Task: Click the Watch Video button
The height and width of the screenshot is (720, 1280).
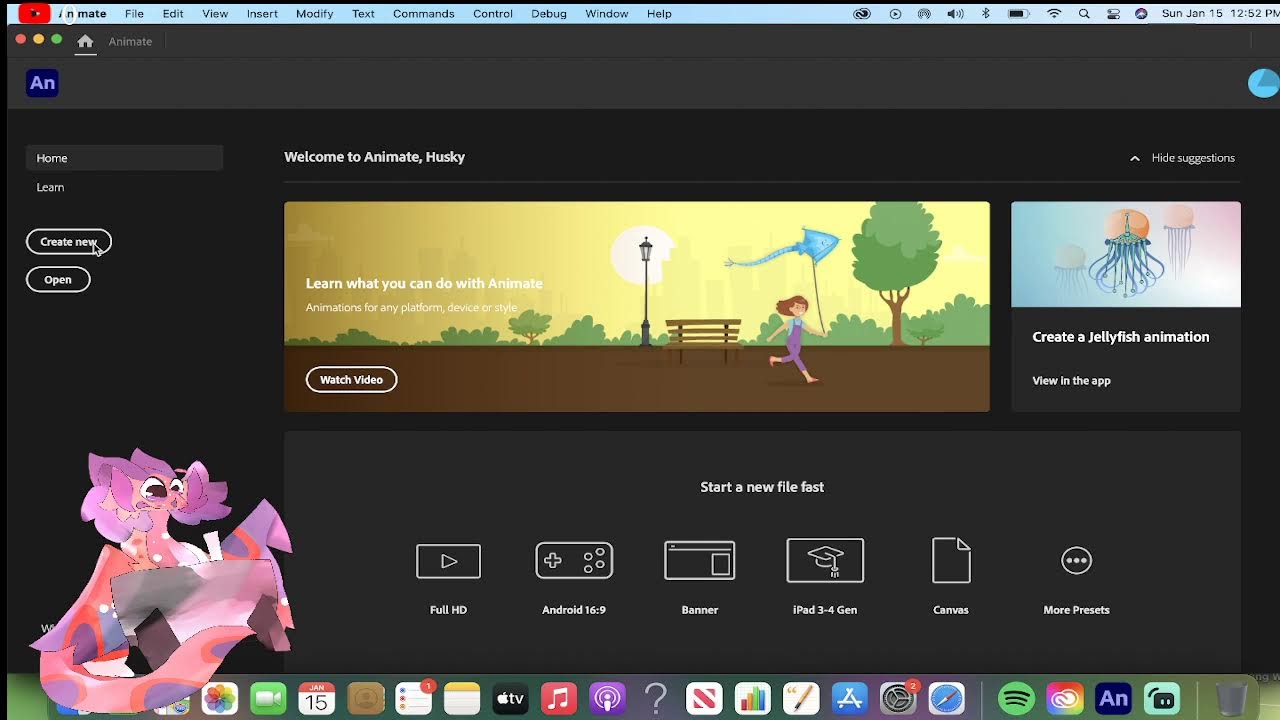Action: click(351, 380)
